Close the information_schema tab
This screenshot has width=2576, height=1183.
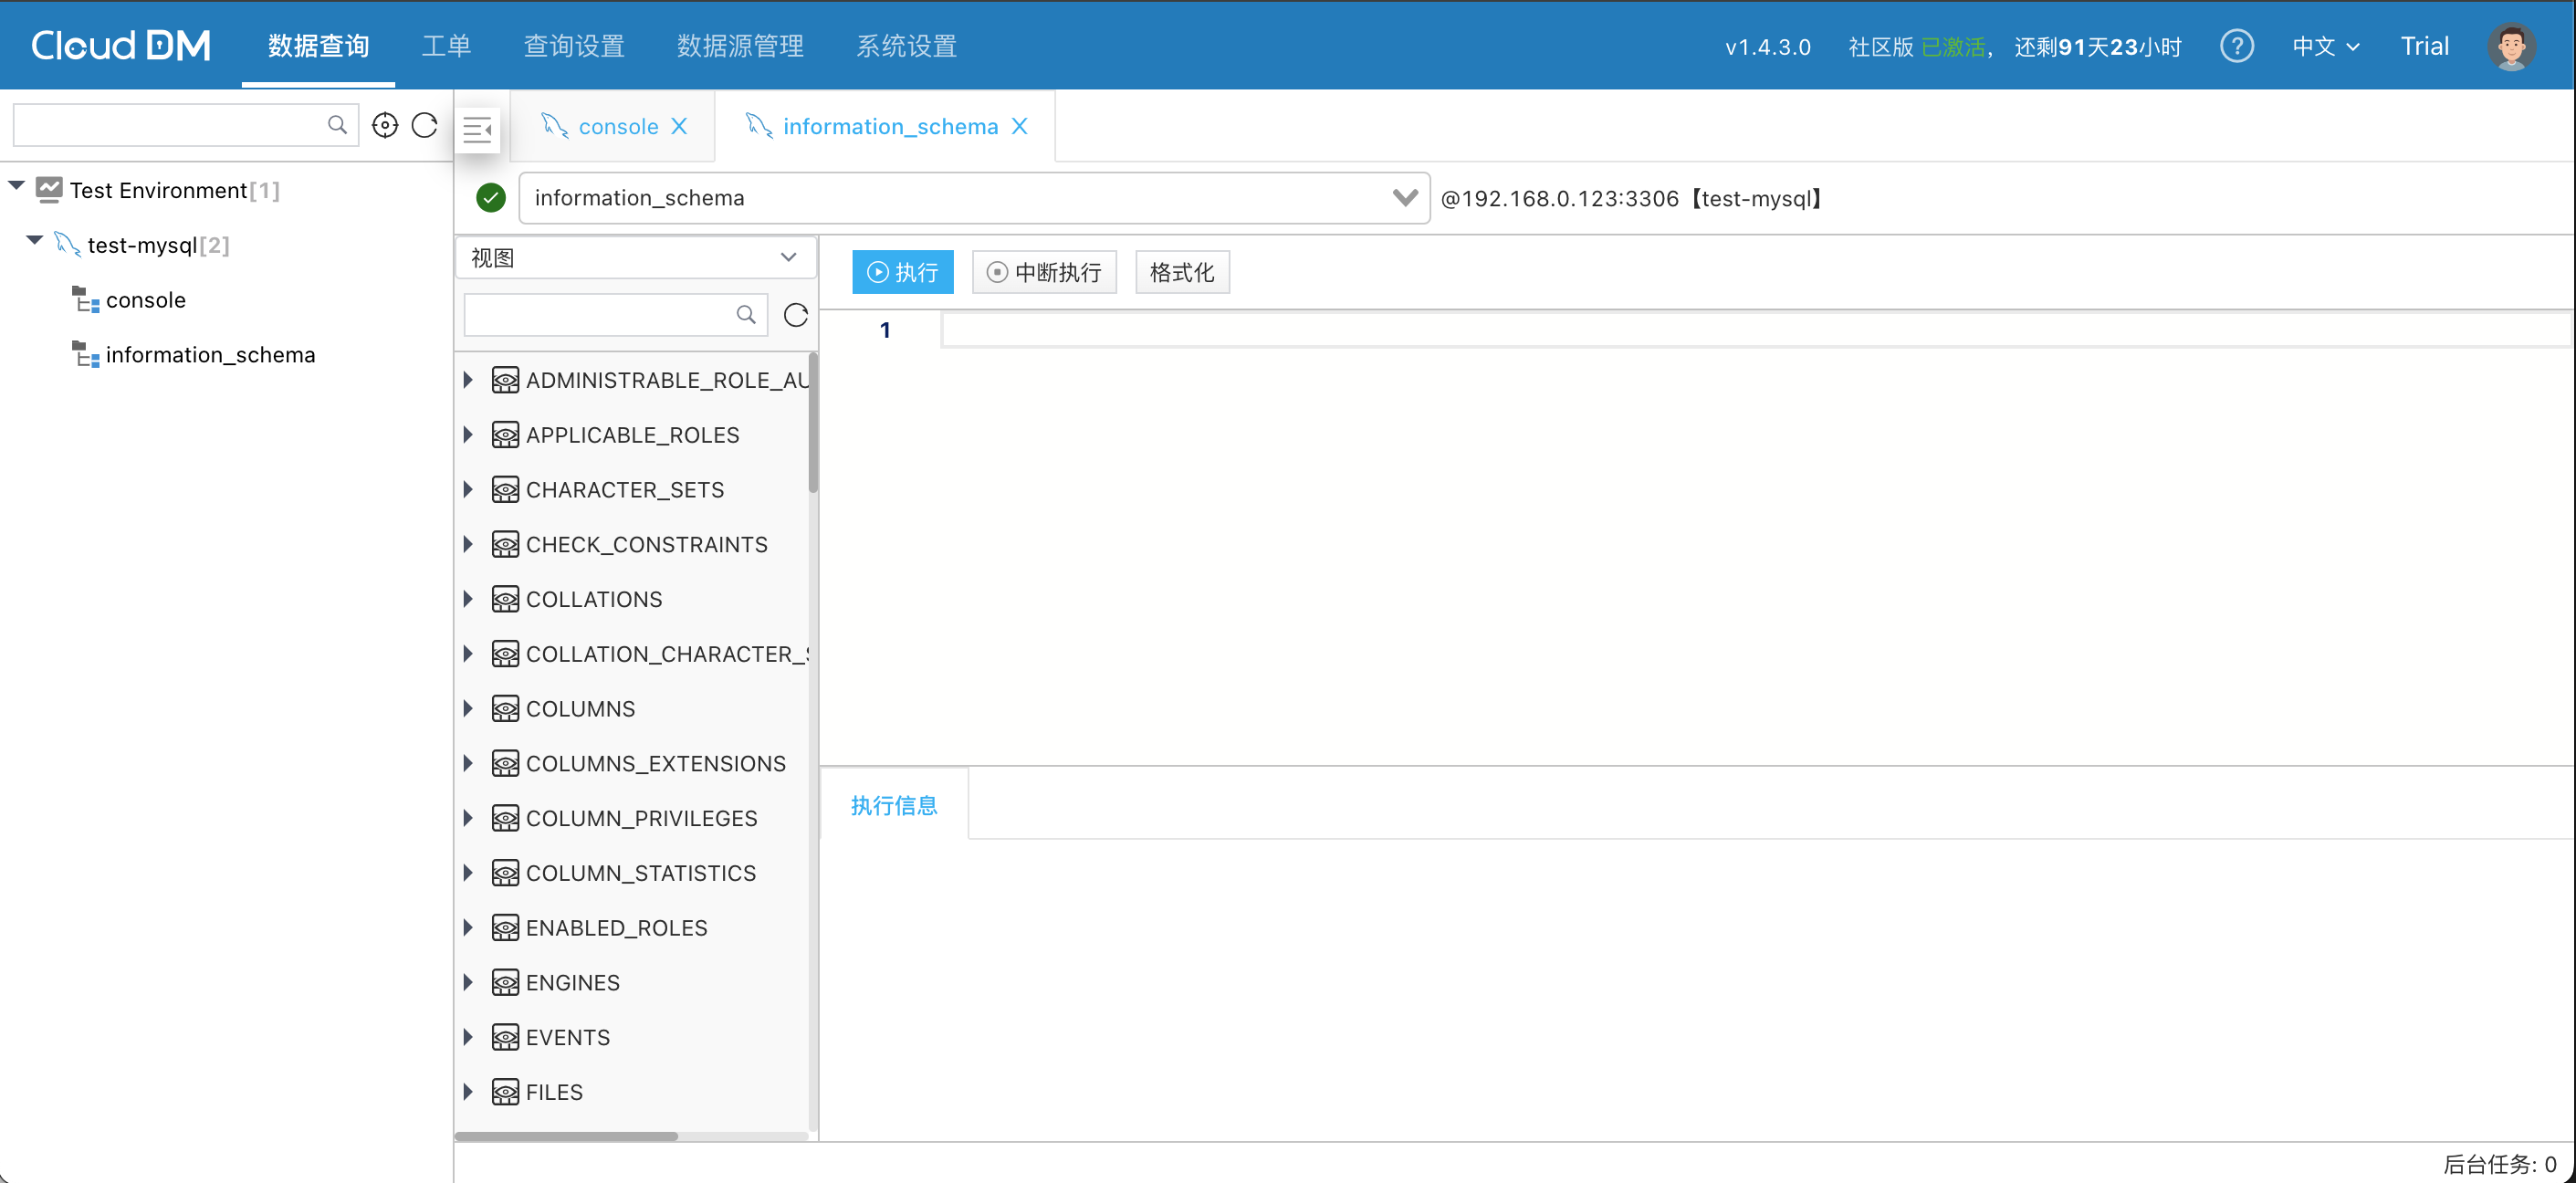click(1019, 126)
